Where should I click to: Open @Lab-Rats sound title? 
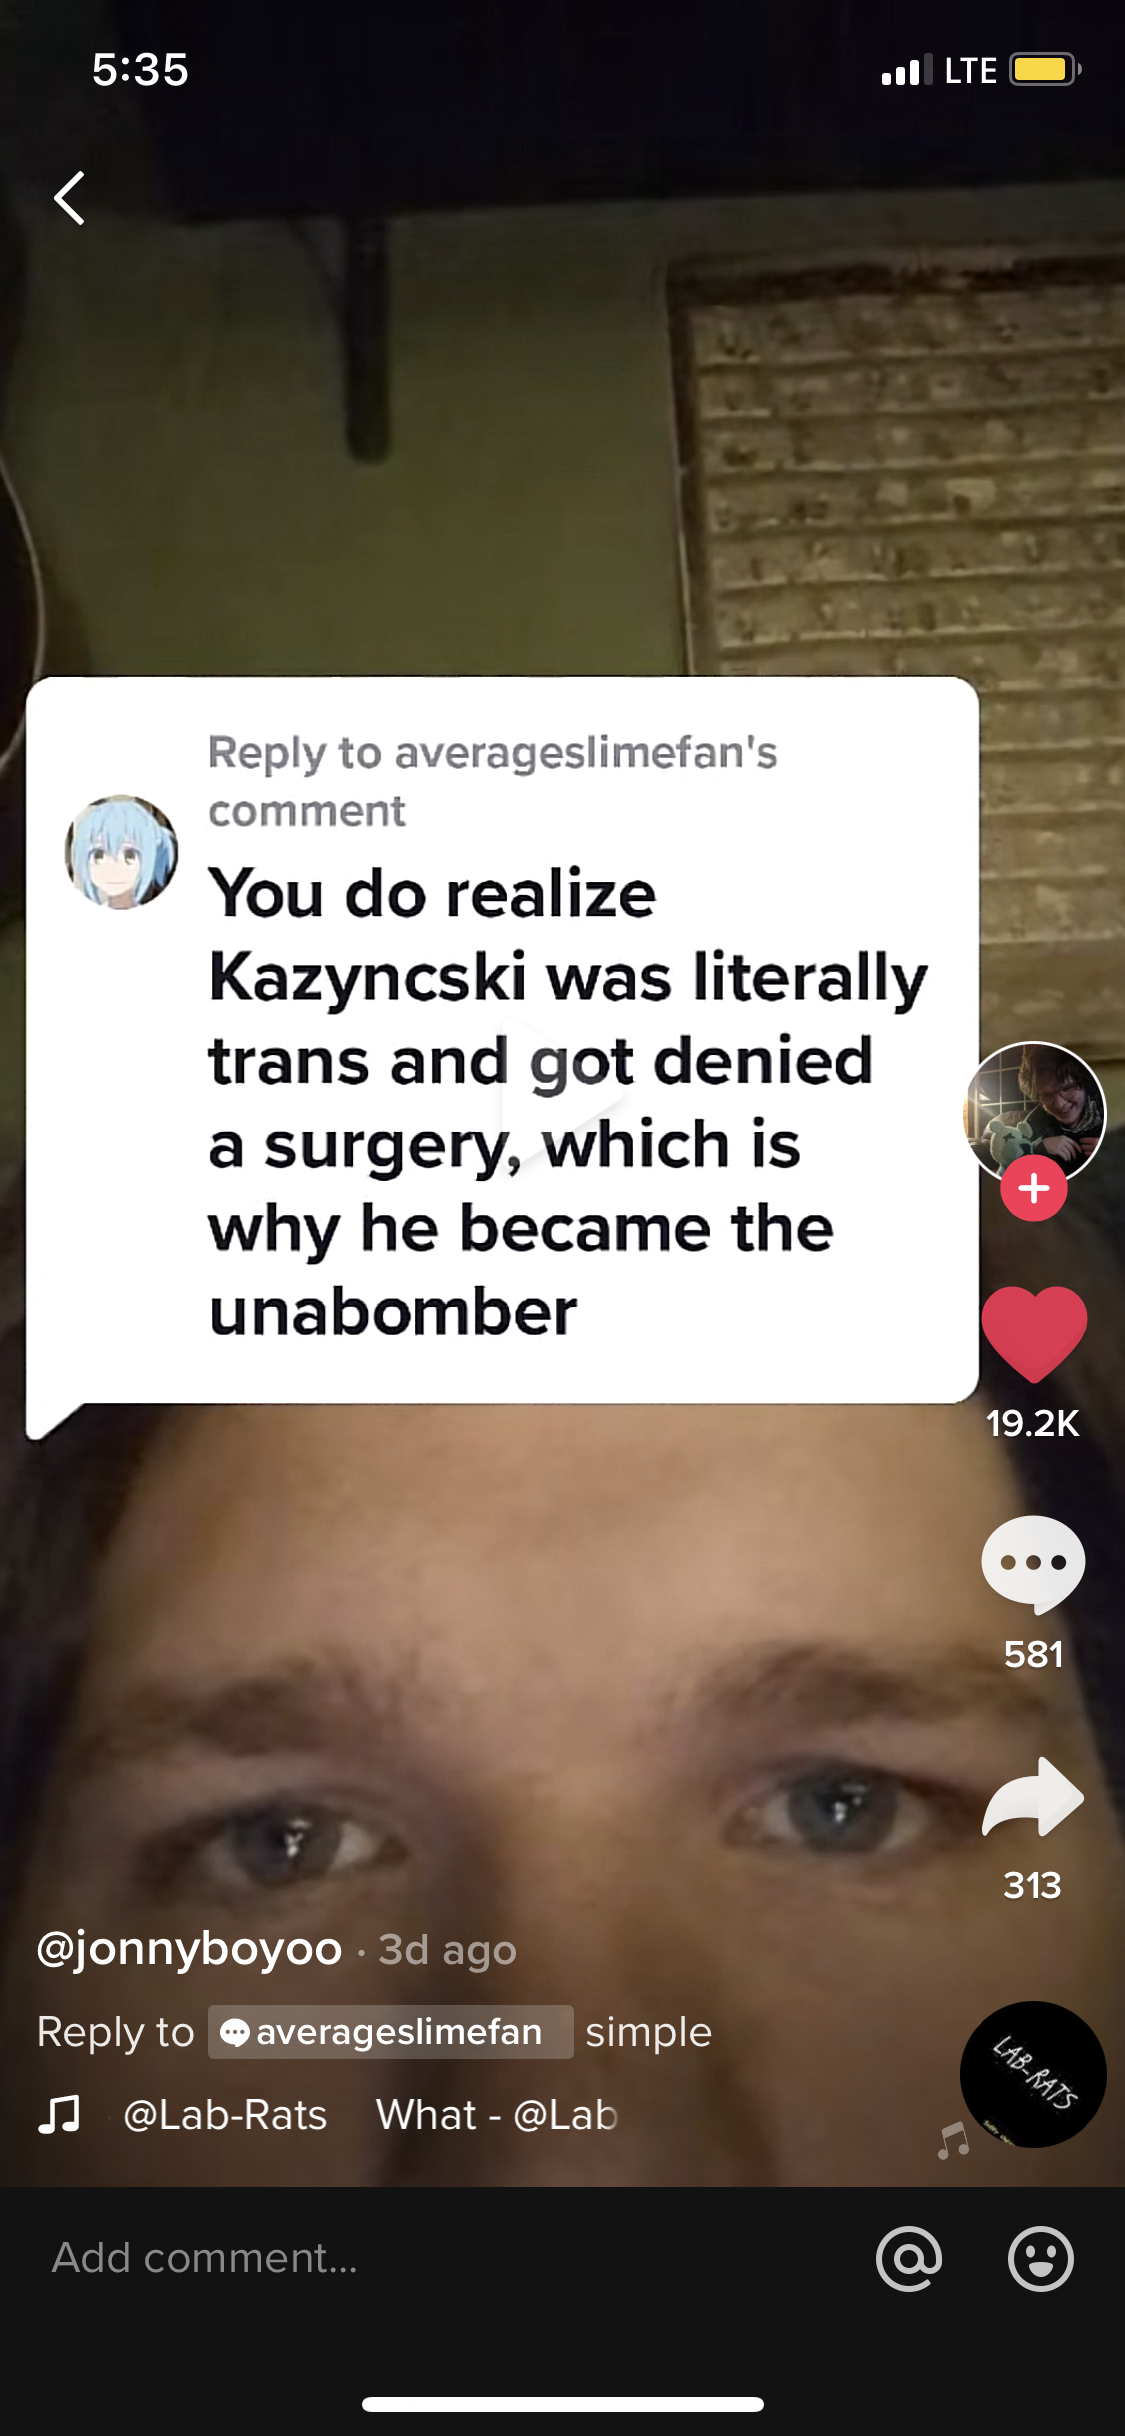click(x=225, y=2115)
